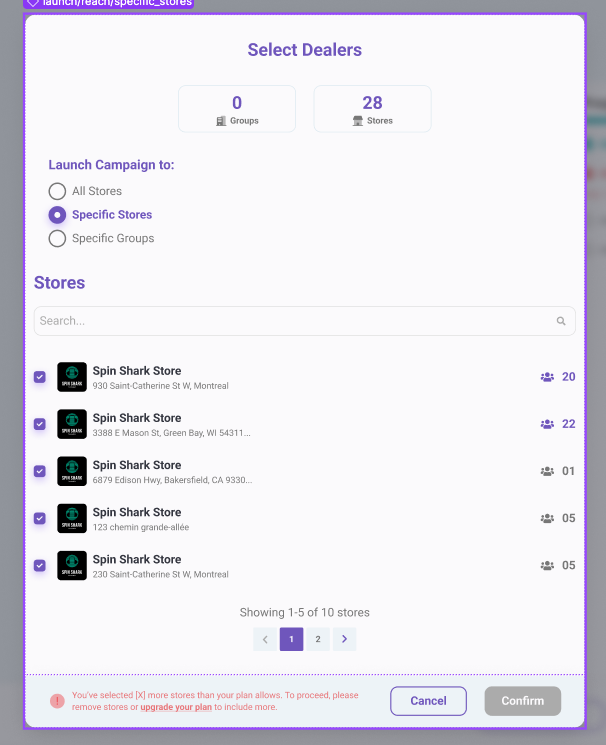Click the Montreal 930 store logo thumbnail
The width and height of the screenshot is (606, 745).
pyautogui.click(x=72, y=377)
